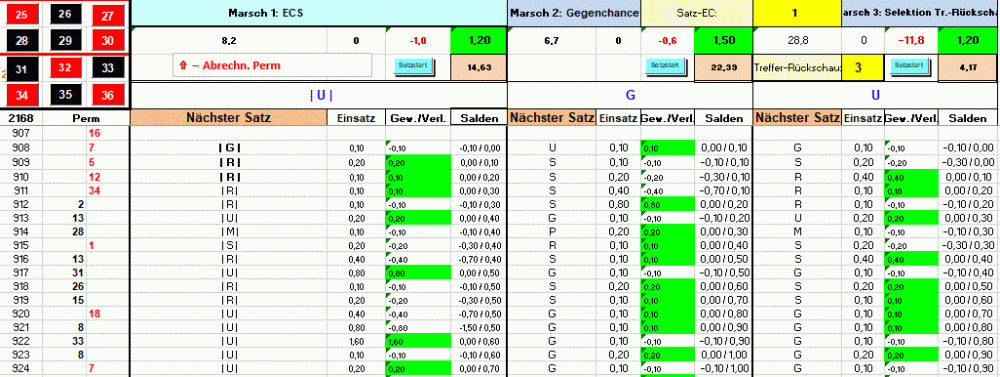The height and width of the screenshot is (377, 1000).
Task: Select the 'Nächster Satz' header of Marsch 1
Action: (229, 118)
